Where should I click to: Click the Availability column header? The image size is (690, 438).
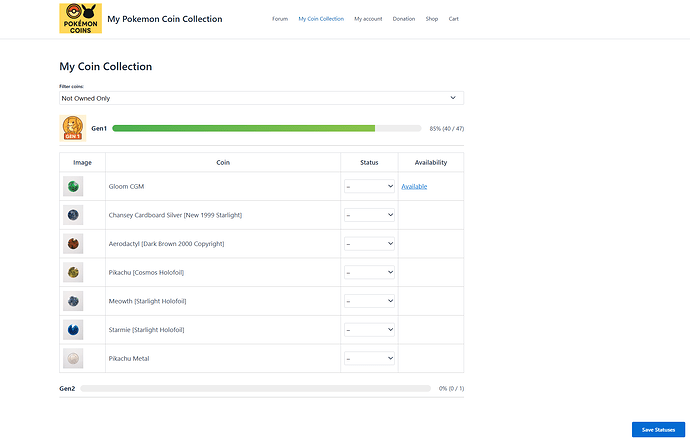(431, 162)
